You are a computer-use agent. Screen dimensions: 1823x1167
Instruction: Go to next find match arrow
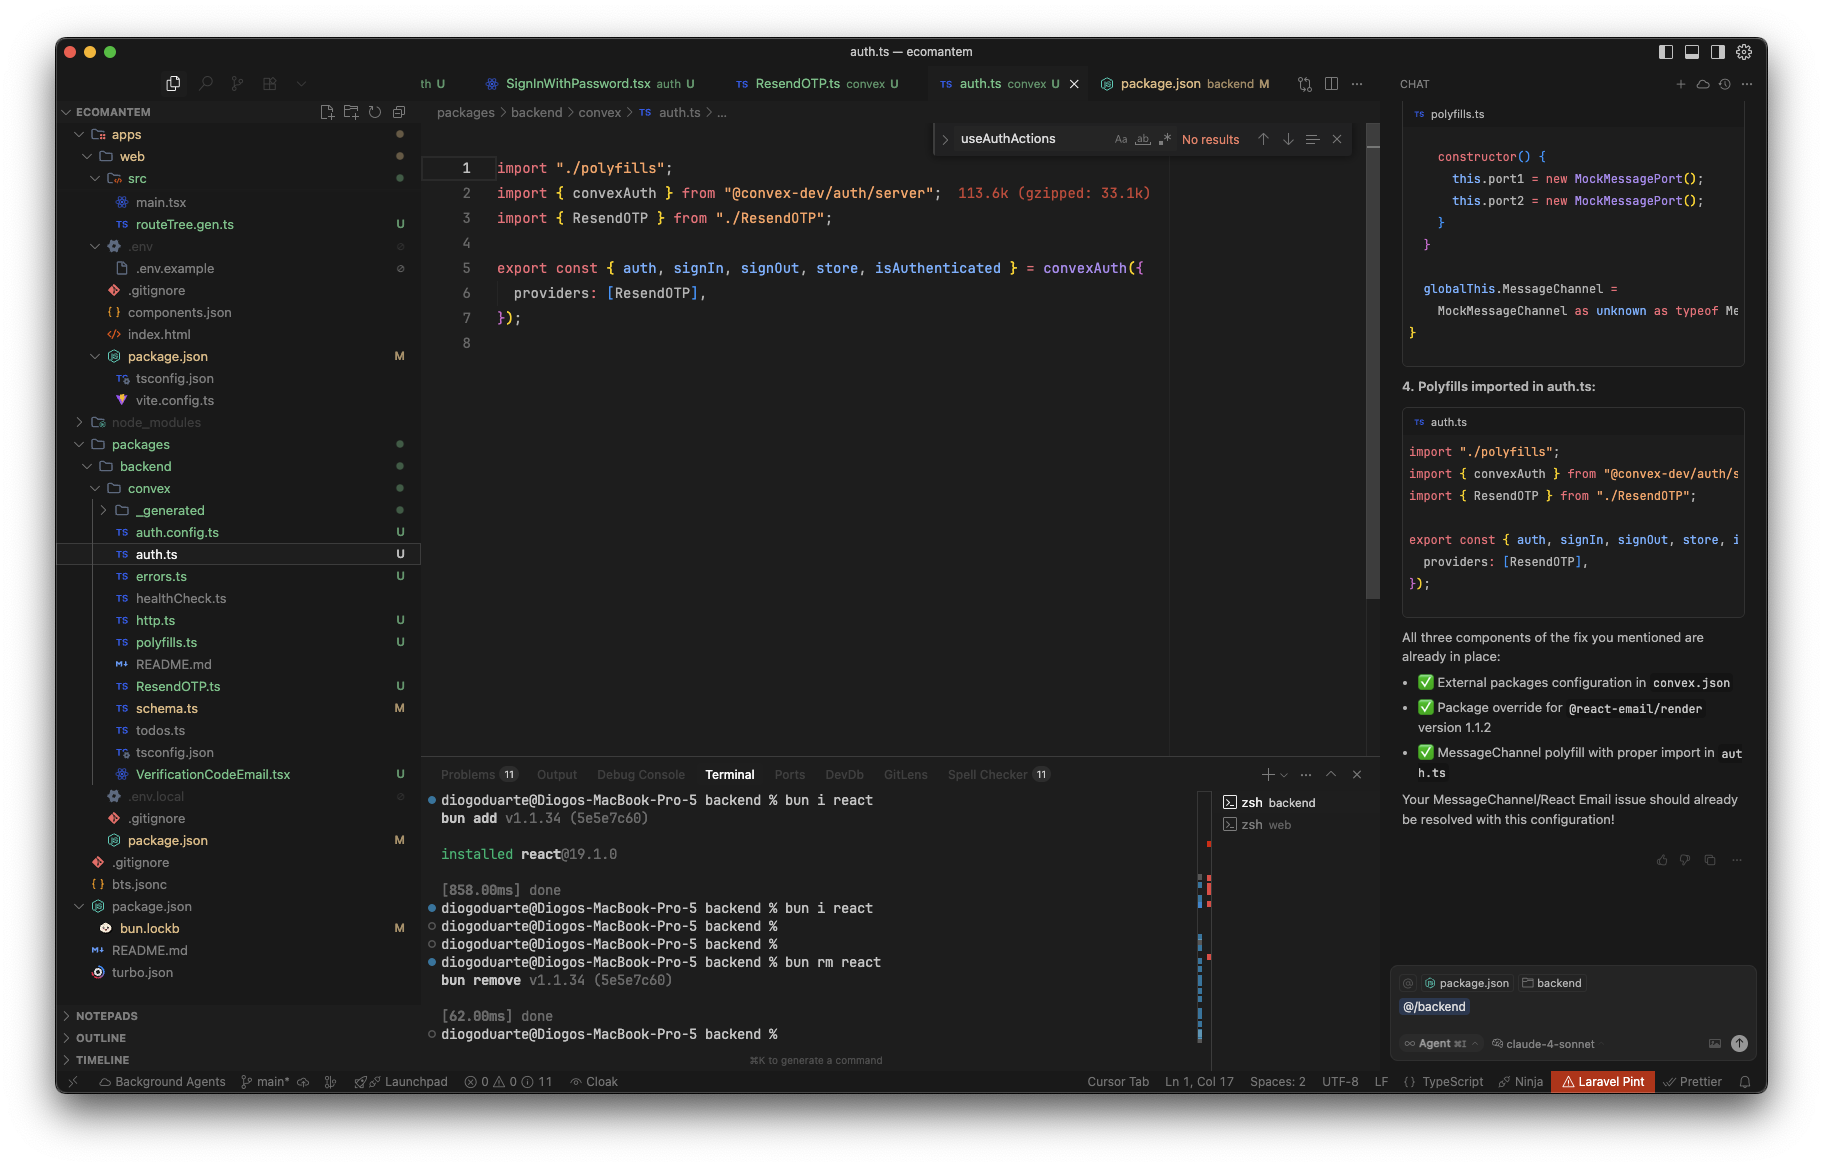click(1288, 139)
